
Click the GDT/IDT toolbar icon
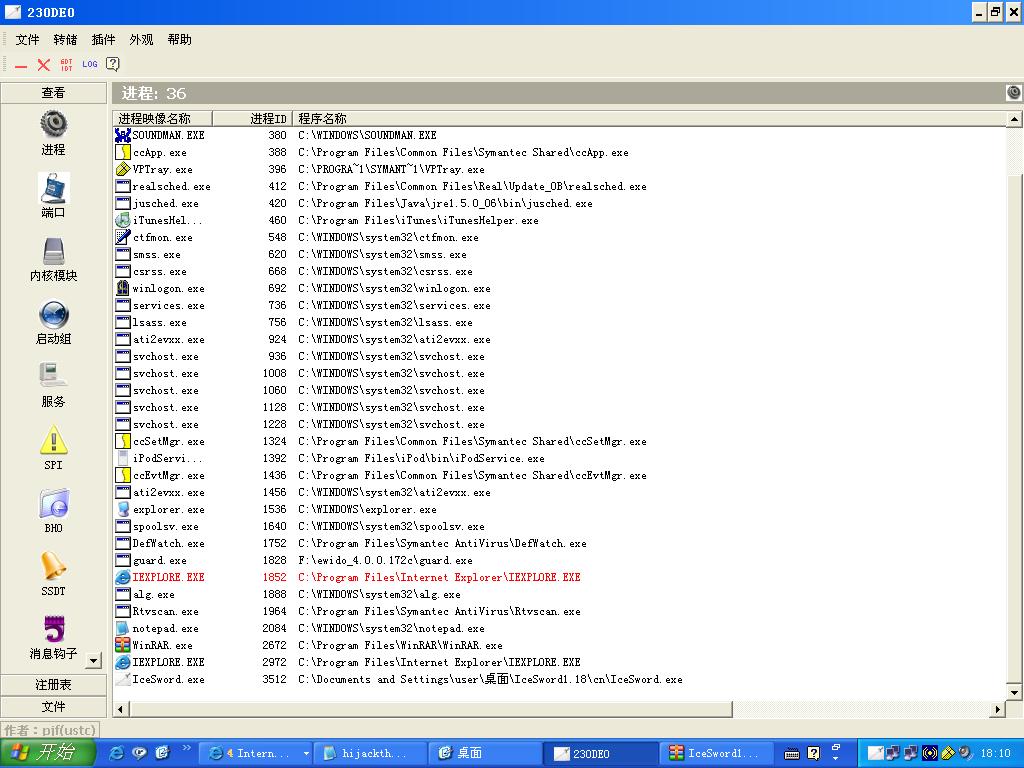pyautogui.click(x=66, y=65)
